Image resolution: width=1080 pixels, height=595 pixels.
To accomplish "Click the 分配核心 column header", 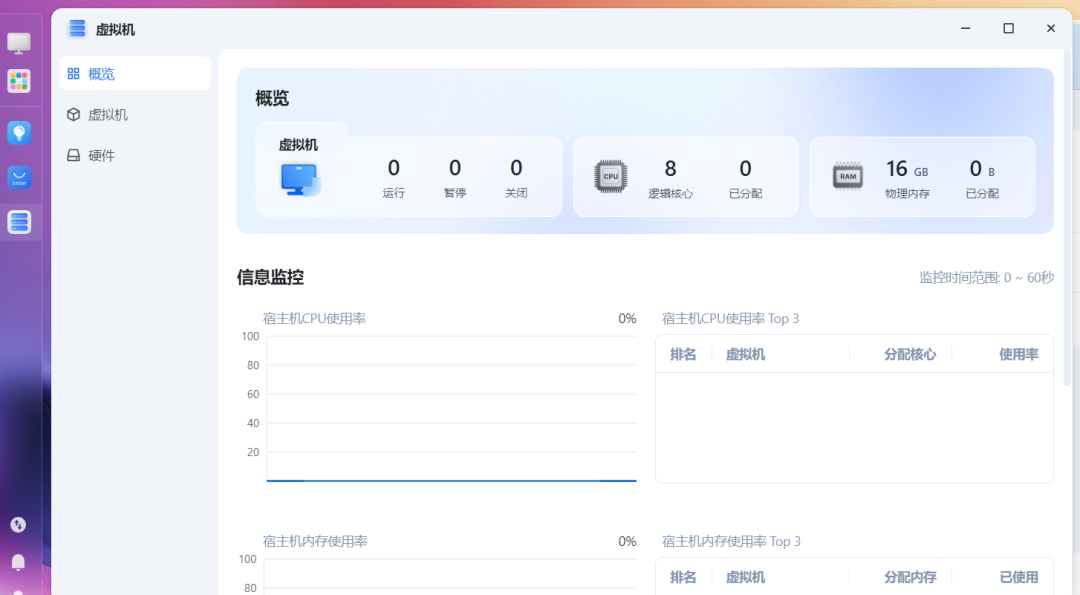I will [x=910, y=355].
